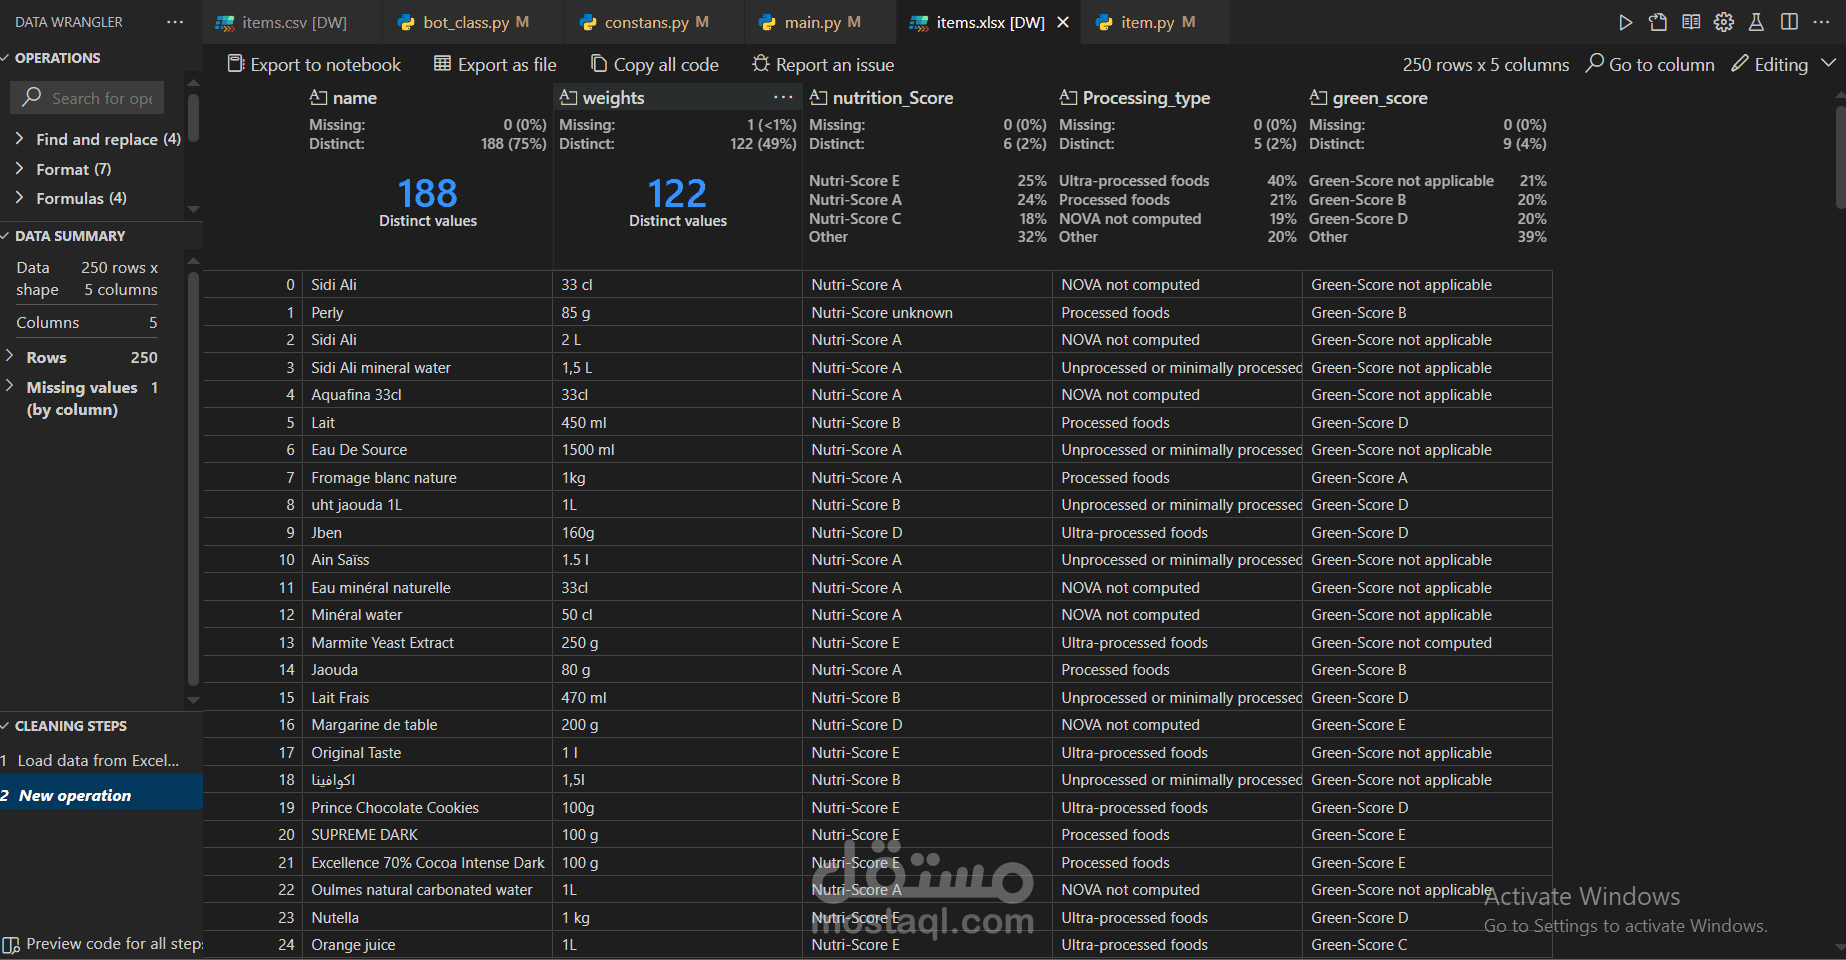The width and height of the screenshot is (1846, 960).
Task: Click 'Nutri-Score E 25%' summary entry
Action: click(927, 181)
